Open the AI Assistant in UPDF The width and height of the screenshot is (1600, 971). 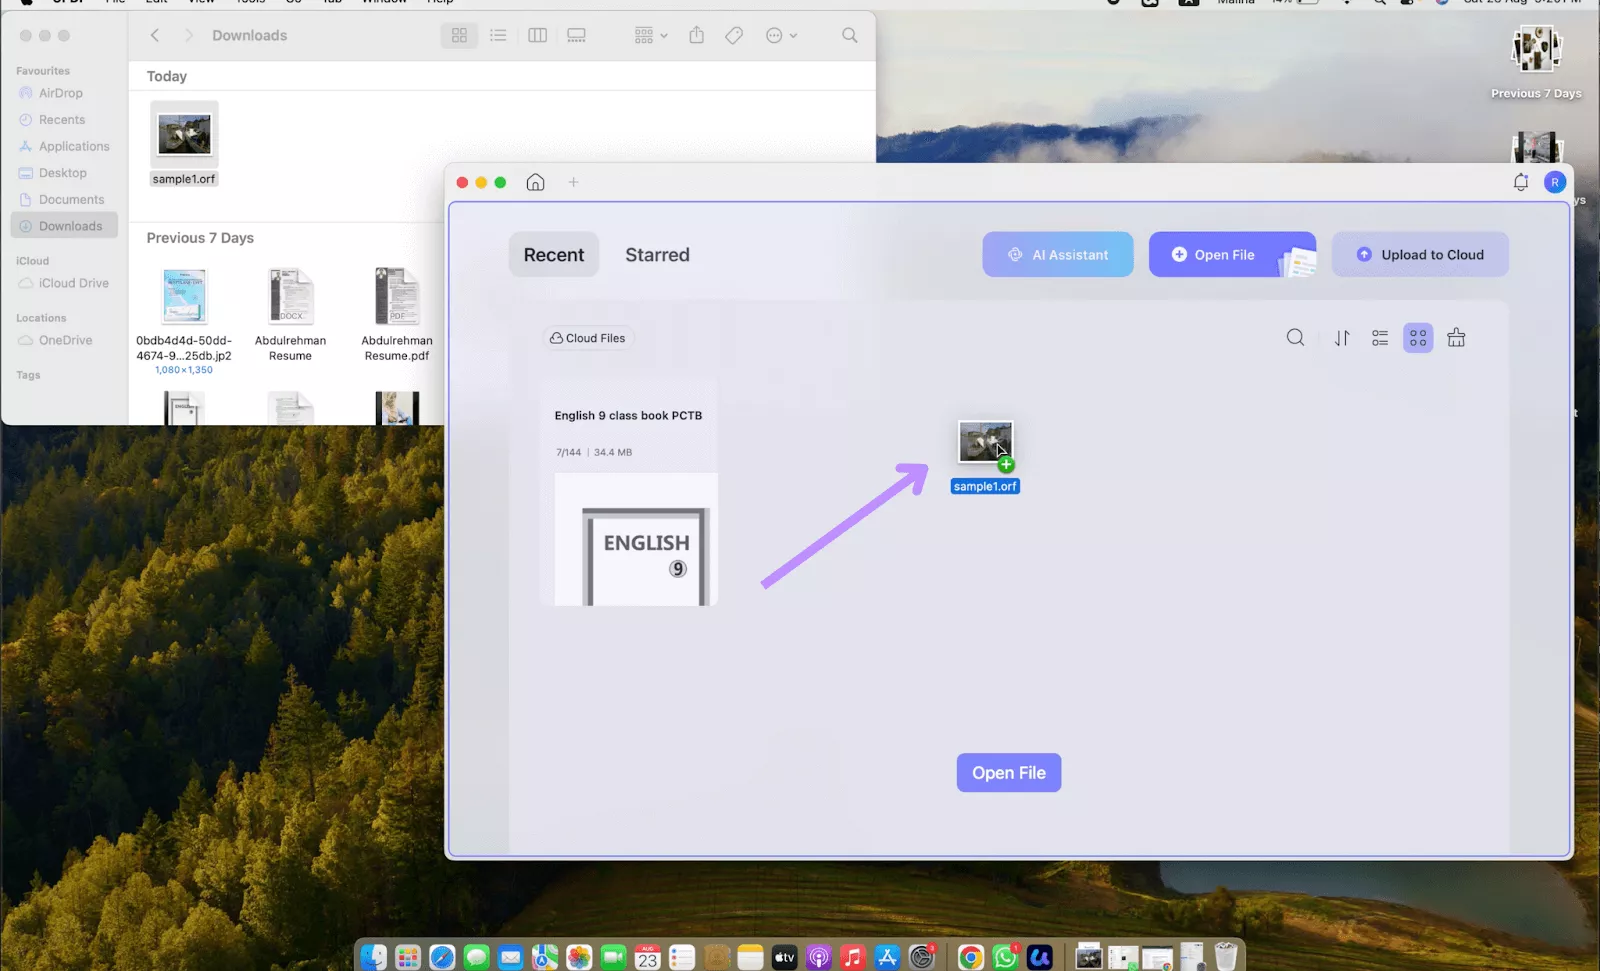(1057, 254)
